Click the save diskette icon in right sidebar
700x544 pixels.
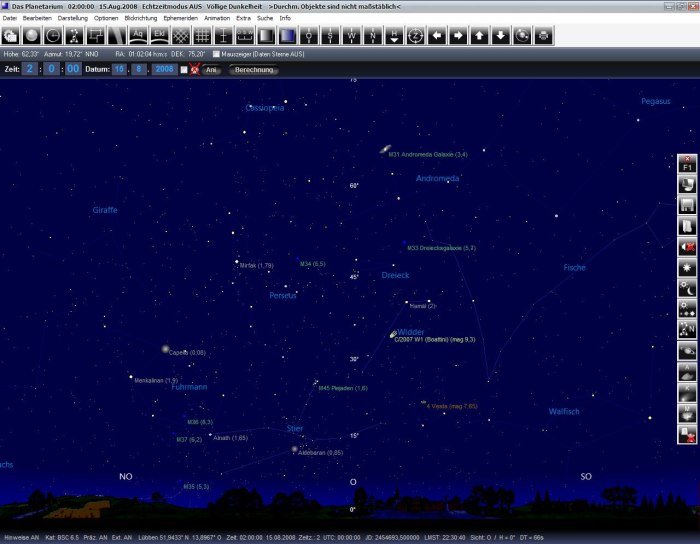687,204
